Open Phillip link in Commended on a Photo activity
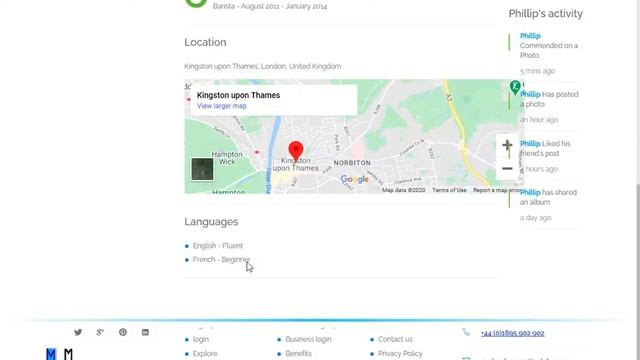640x360 pixels. pos(530,36)
